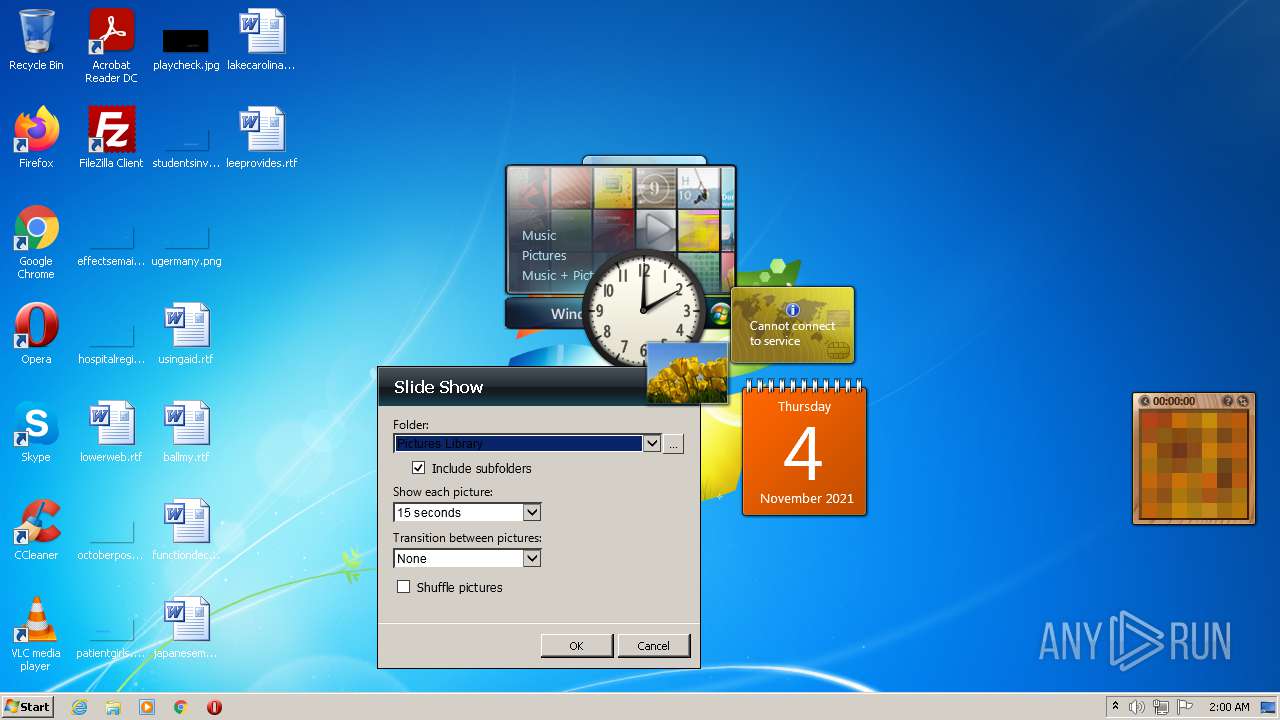Open Acrobat Reader DC shortcut

[111, 46]
